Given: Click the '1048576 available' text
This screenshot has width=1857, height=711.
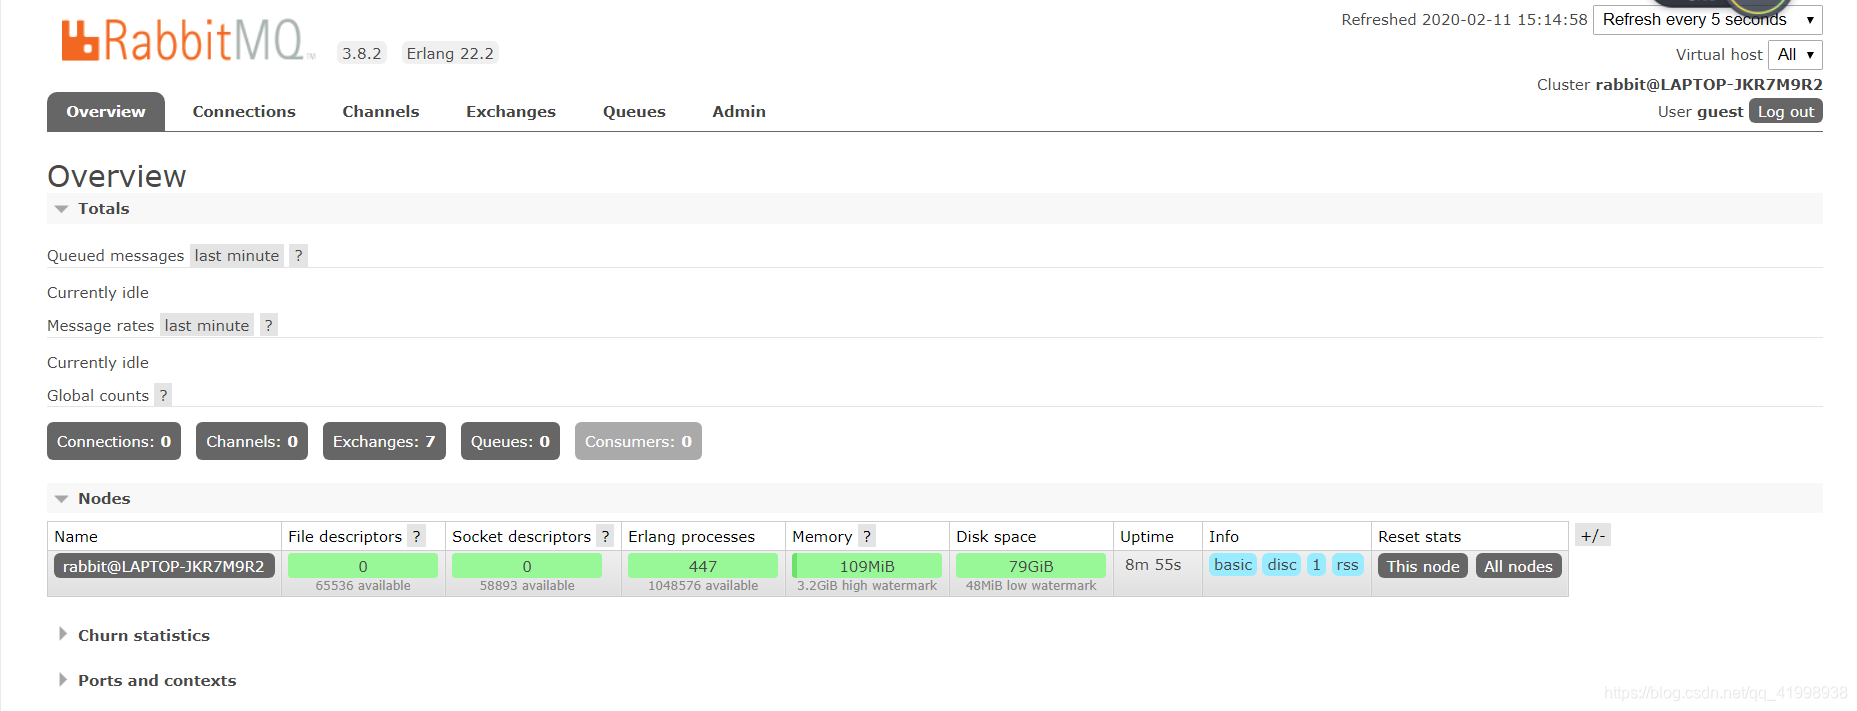Looking at the screenshot, I should [703, 586].
